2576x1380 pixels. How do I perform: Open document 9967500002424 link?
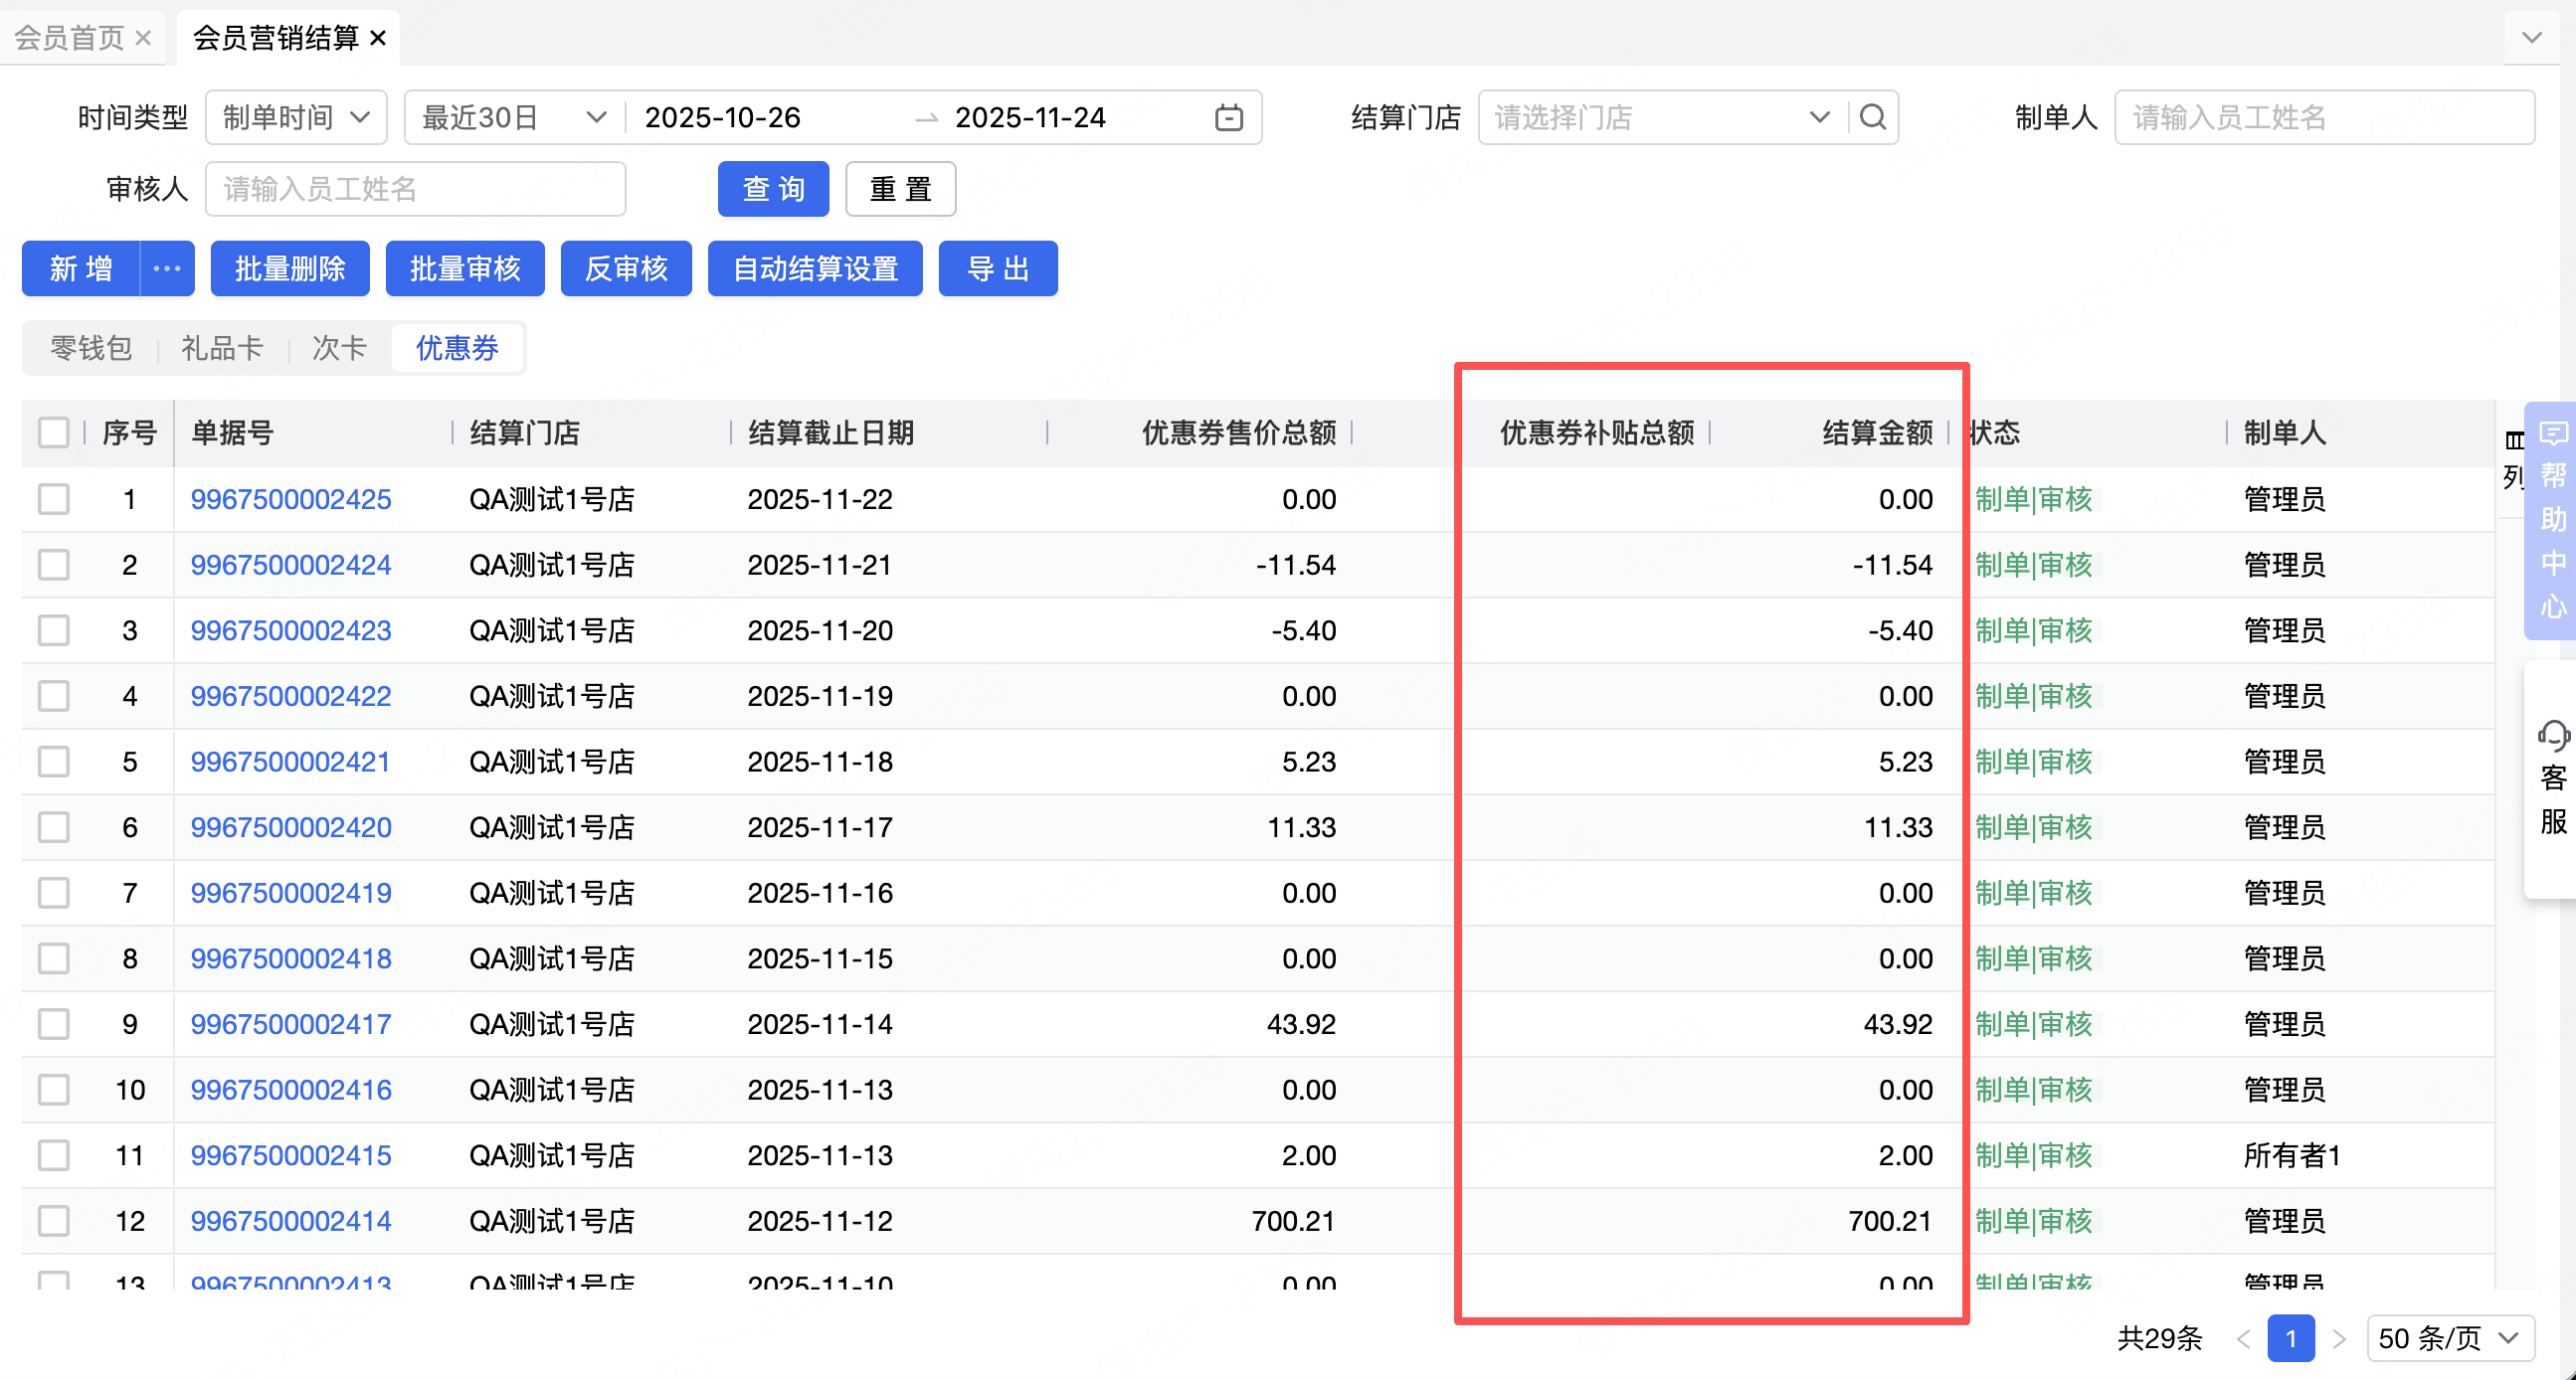(291, 565)
